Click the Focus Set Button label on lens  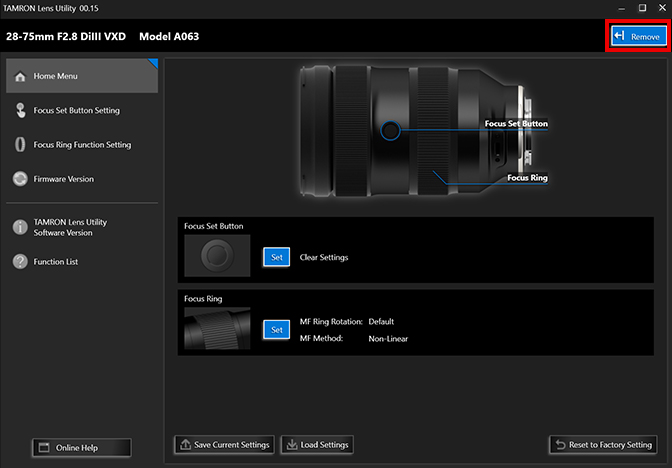(516, 123)
